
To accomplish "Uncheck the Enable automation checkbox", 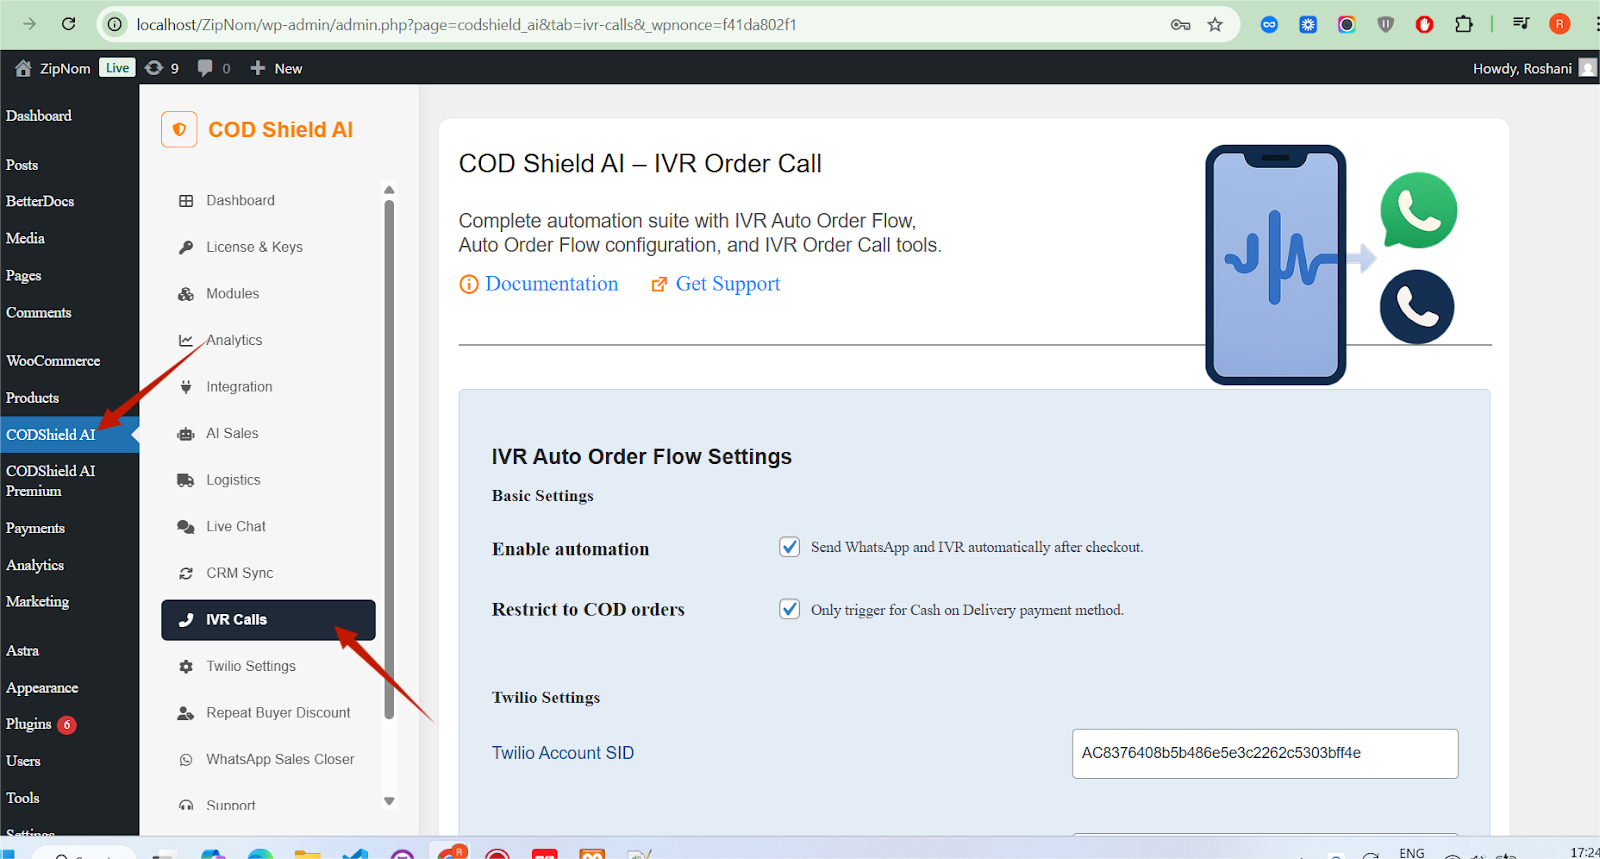I will click(x=790, y=547).
